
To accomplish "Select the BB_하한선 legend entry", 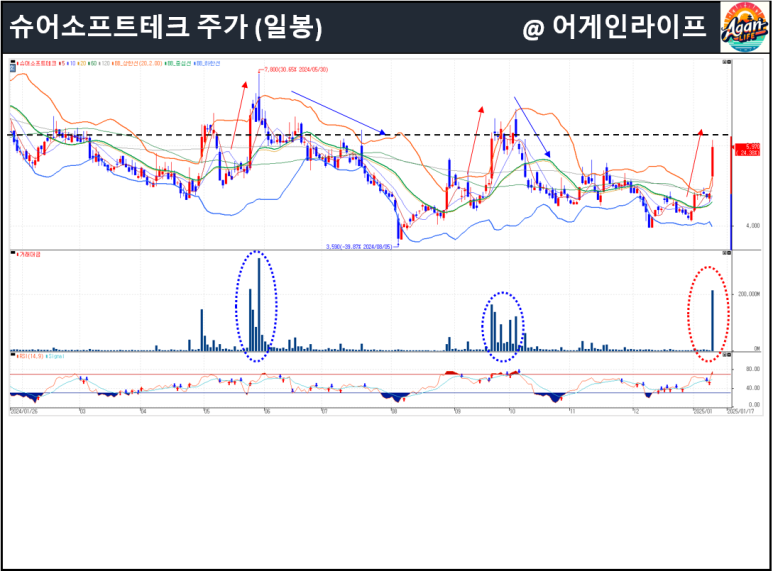I will pyautogui.click(x=207, y=64).
